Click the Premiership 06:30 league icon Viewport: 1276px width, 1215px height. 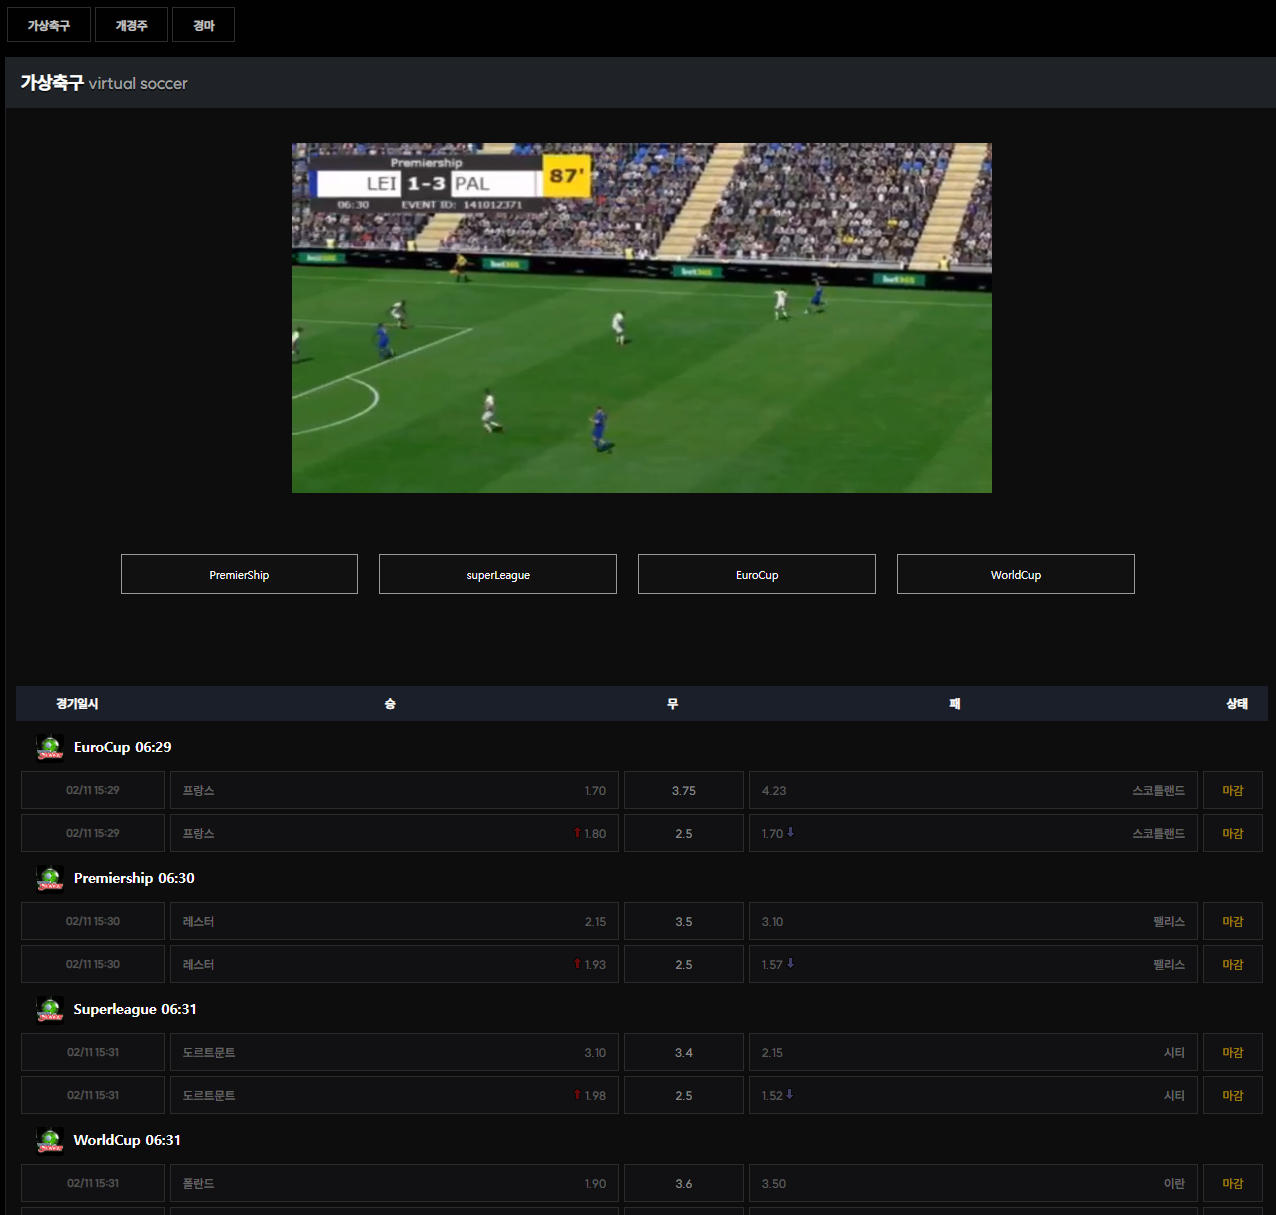point(50,878)
